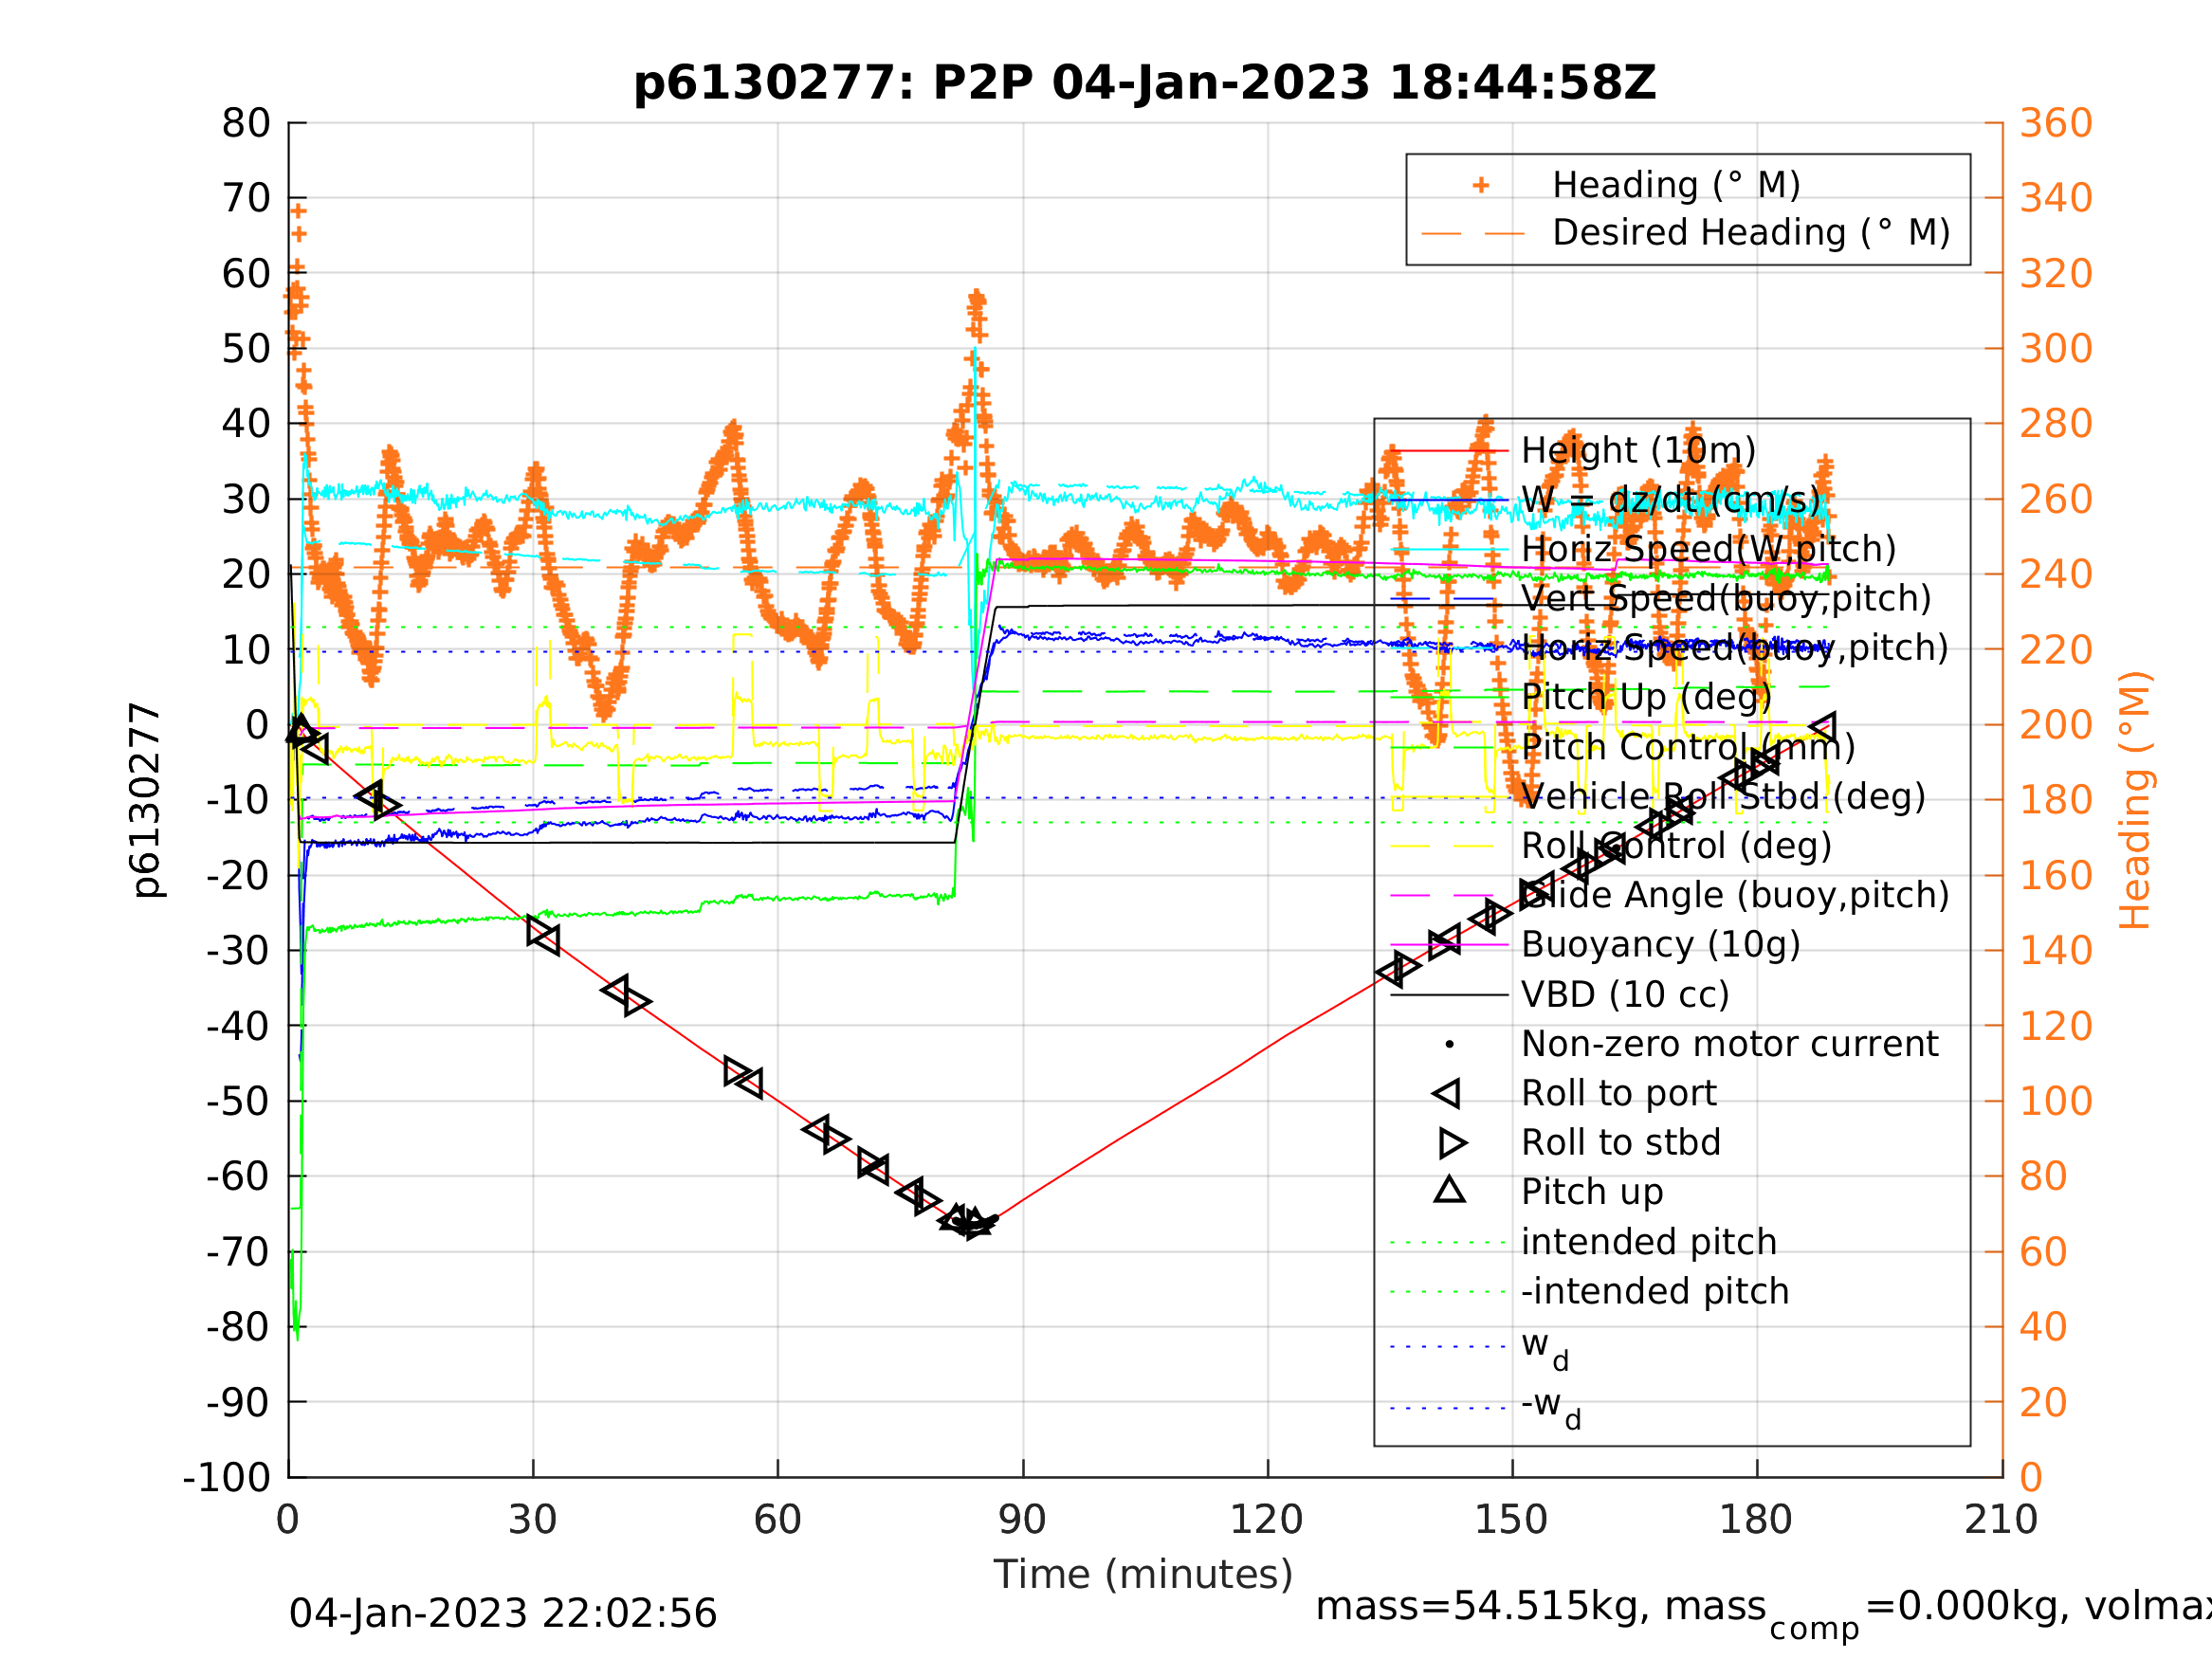
Task: Click the left-pointing triangle beside Roll to port
Action: pos(1447,1094)
